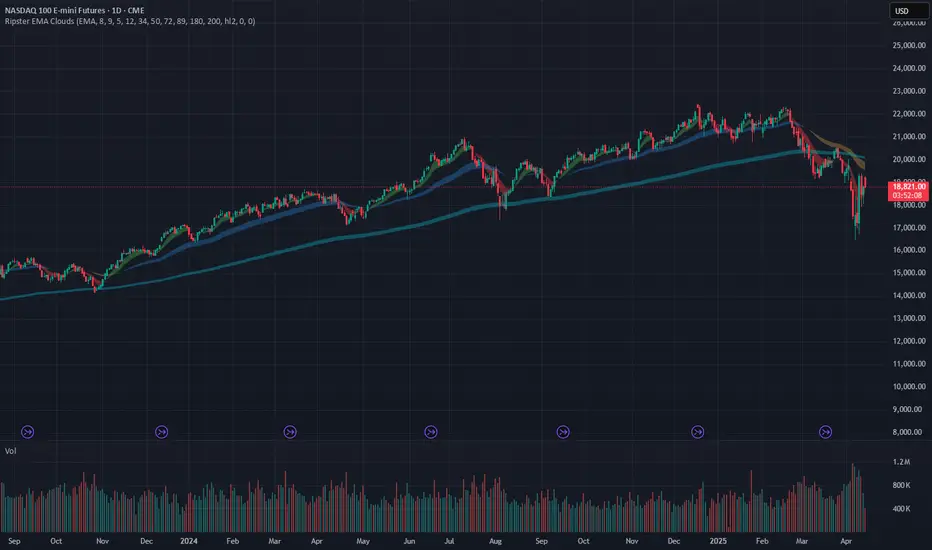Screen dimensions: 932x550
Task: Select the Ripster EMA Clouds indicator legend
Action: click(x=130, y=21)
